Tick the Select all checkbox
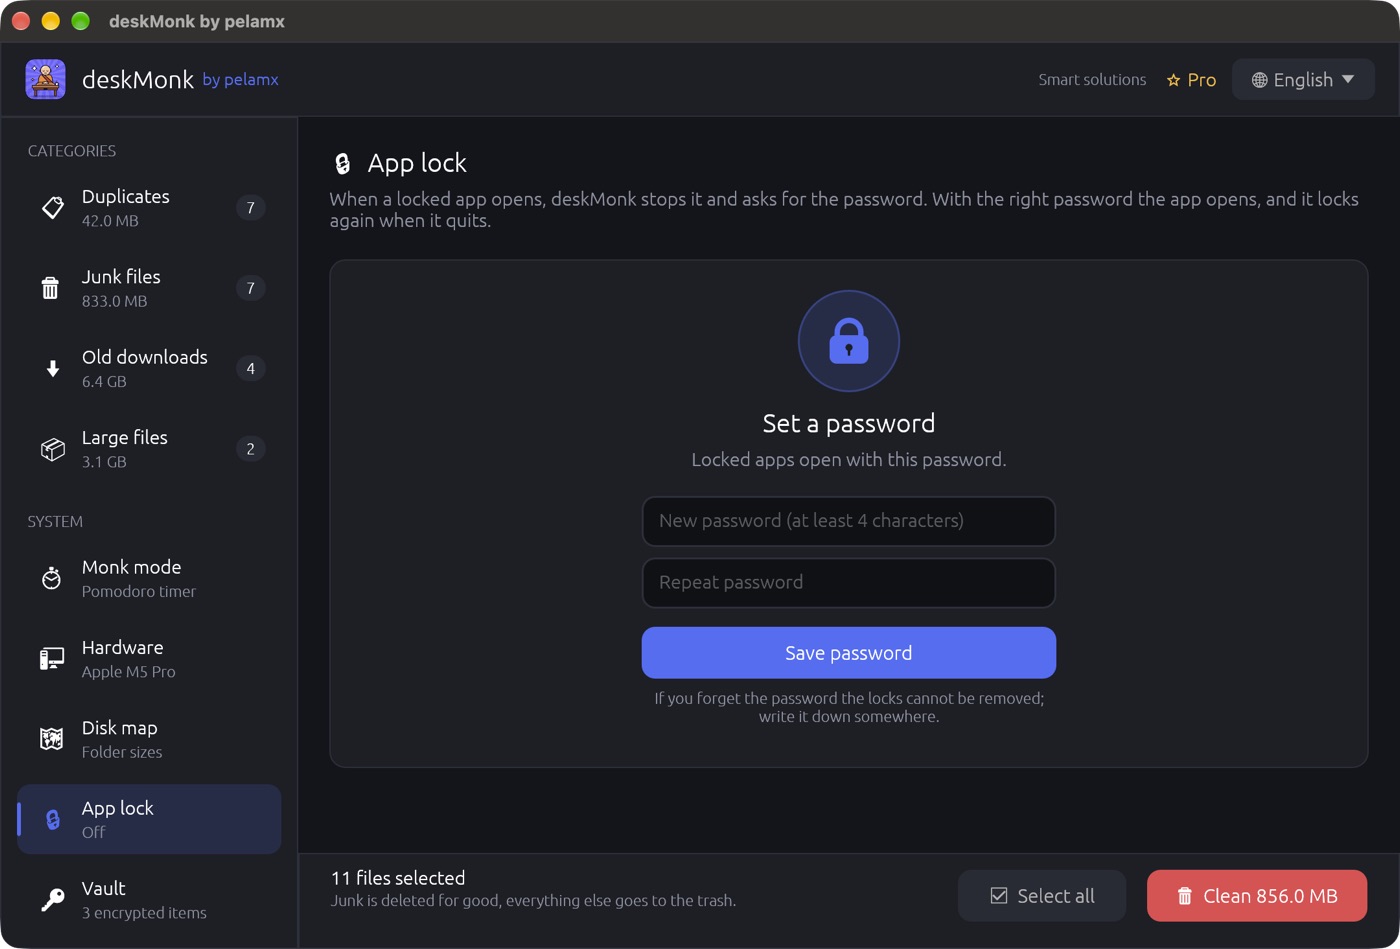The height and width of the screenshot is (949, 1400). click(x=998, y=896)
